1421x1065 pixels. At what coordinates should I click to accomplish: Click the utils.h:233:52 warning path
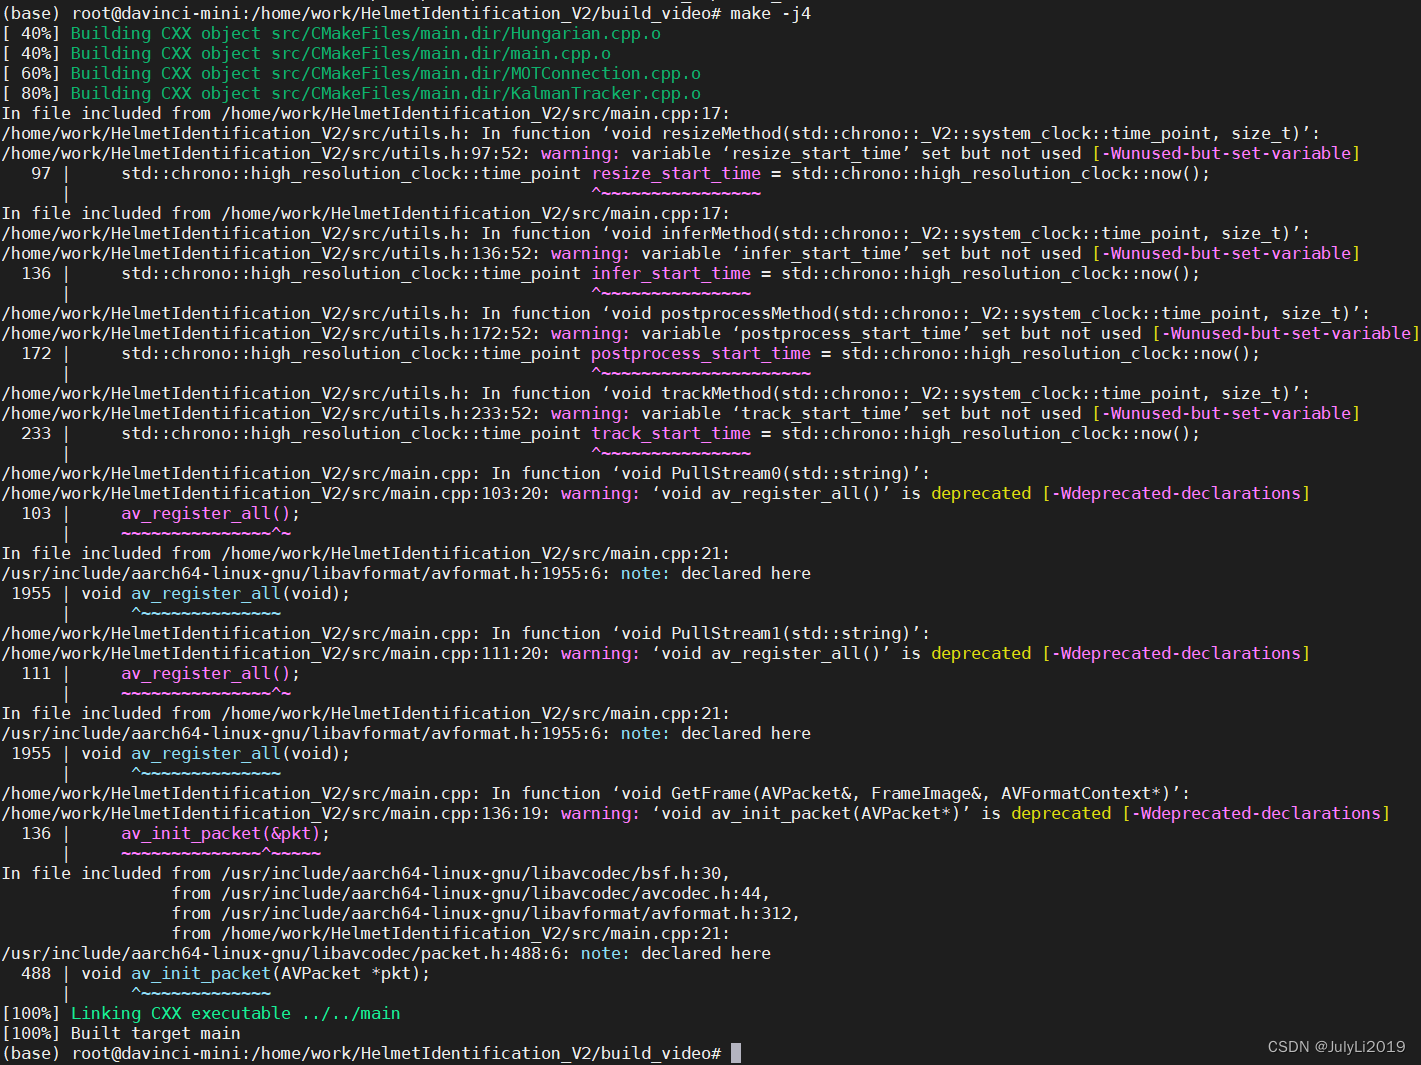coord(271,413)
